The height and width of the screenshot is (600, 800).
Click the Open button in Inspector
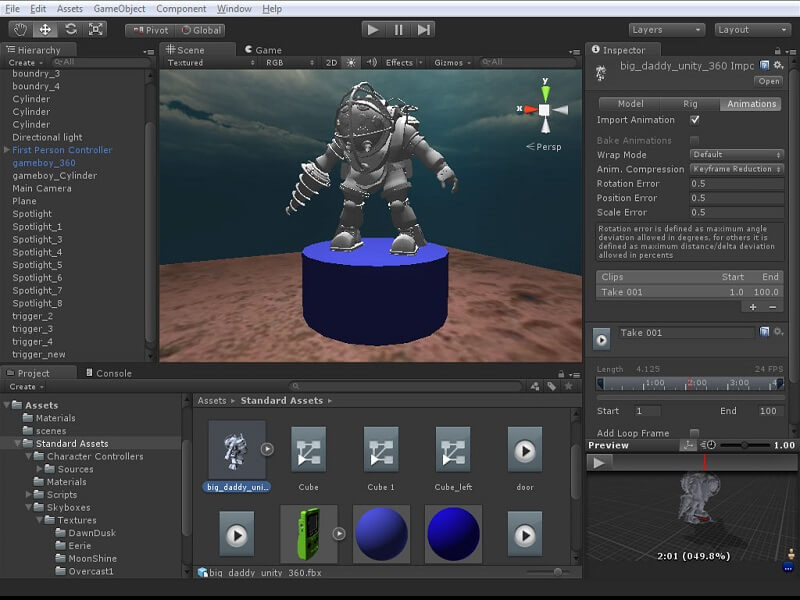coord(769,81)
